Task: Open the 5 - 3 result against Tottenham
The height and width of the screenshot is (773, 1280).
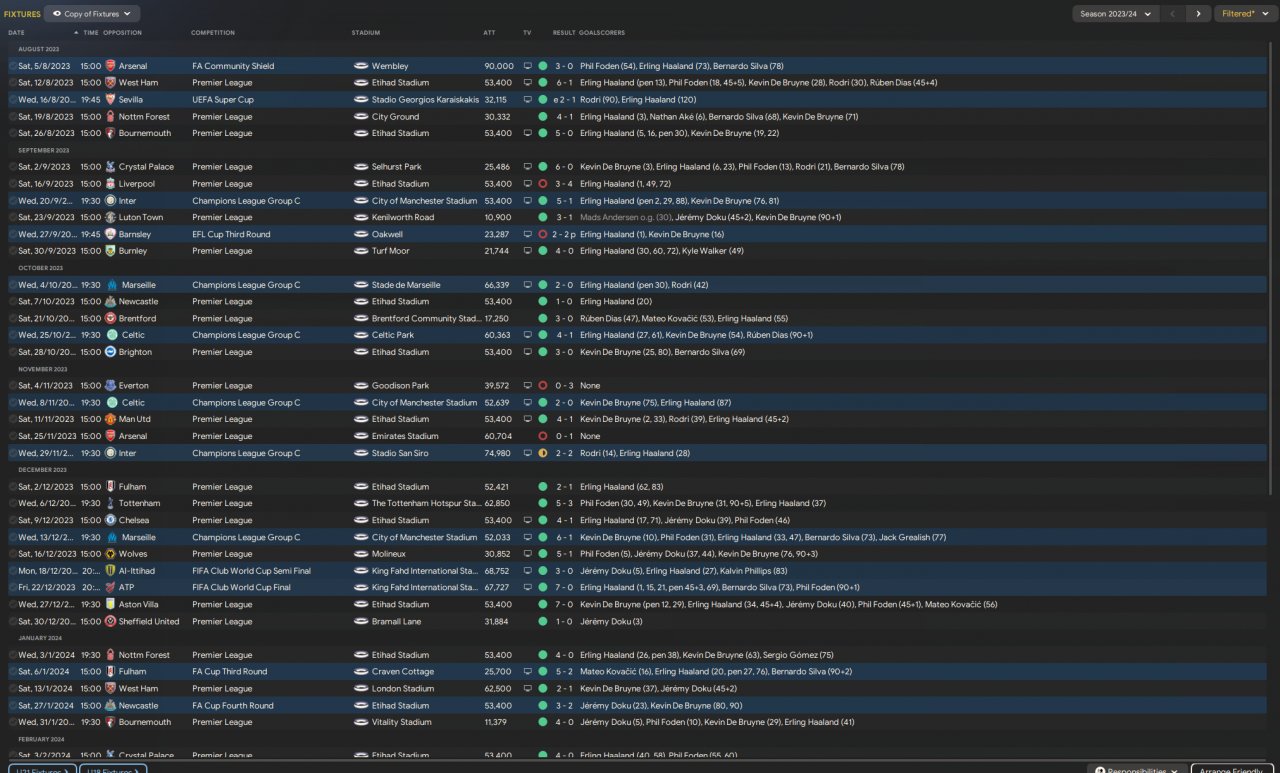Action: pyautogui.click(x=565, y=503)
